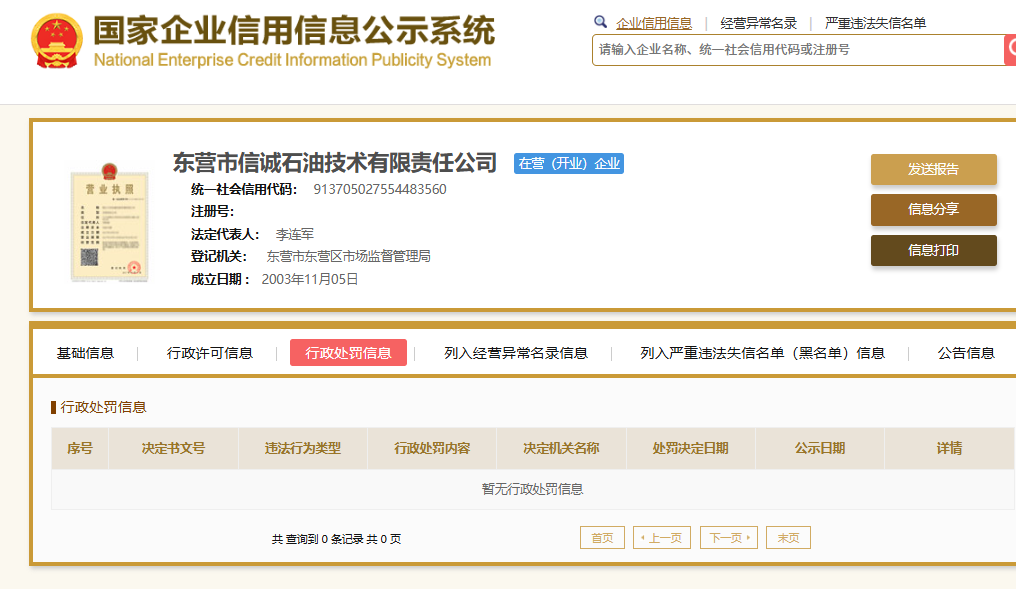Image resolution: width=1016 pixels, height=589 pixels.
Task: Switch to the 公告信息 tab
Action: [966, 353]
